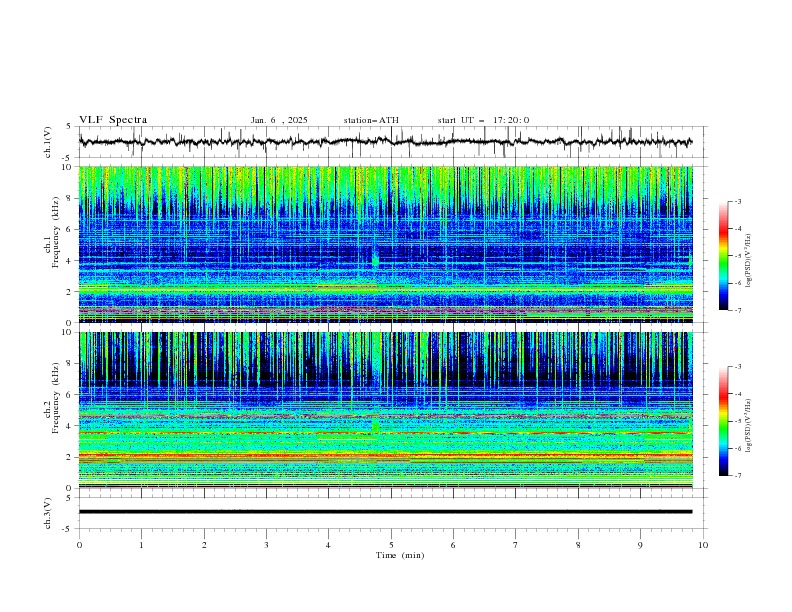Click the ch.2 color bar "-3" label
Image resolution: width=792 pixels, height=612 pixels.
[x=738, y=367]
